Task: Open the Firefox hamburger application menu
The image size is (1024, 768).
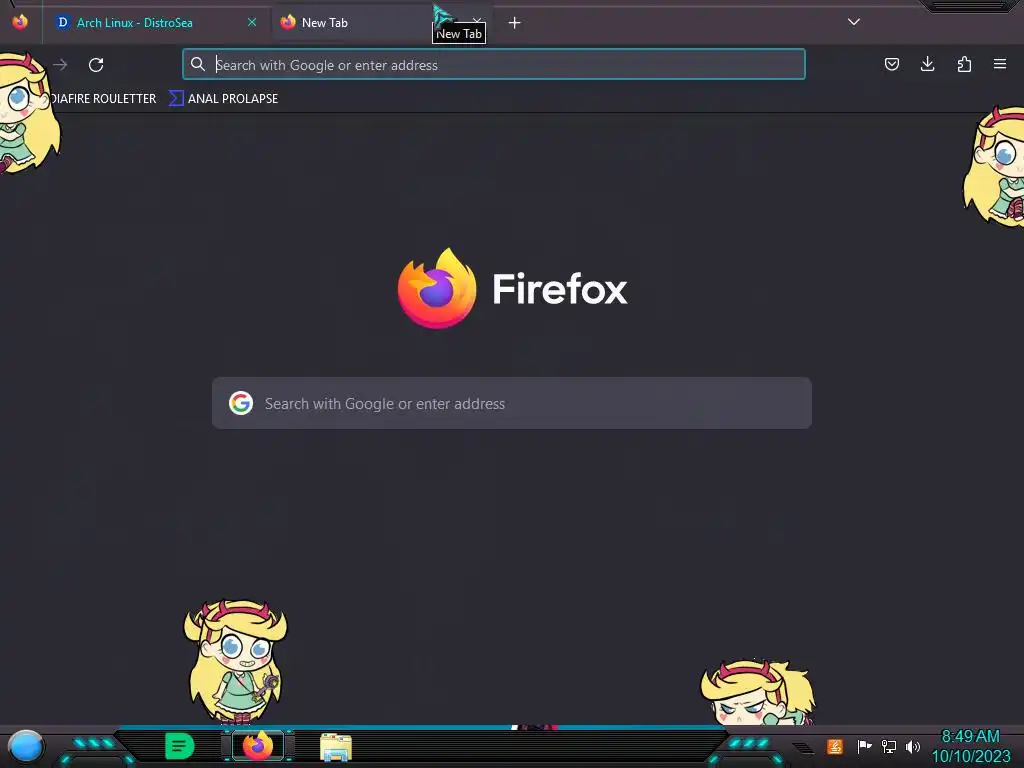Action: pos(1000,64)
